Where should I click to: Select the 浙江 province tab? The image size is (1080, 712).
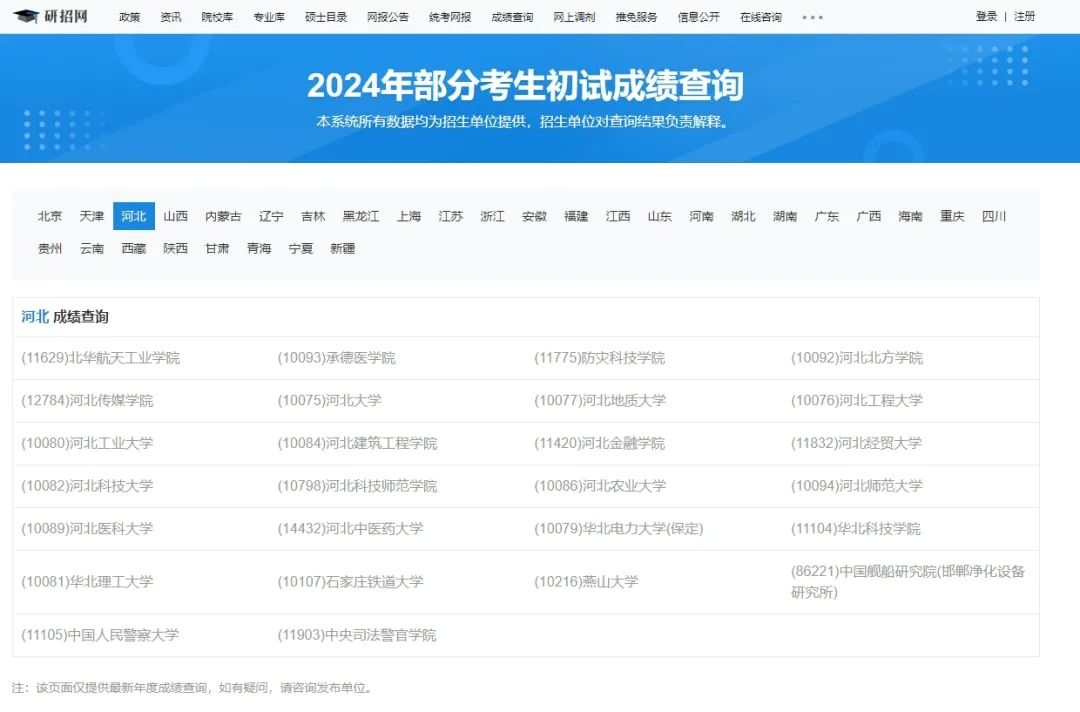pyautogui.click(x=492, y=216)
